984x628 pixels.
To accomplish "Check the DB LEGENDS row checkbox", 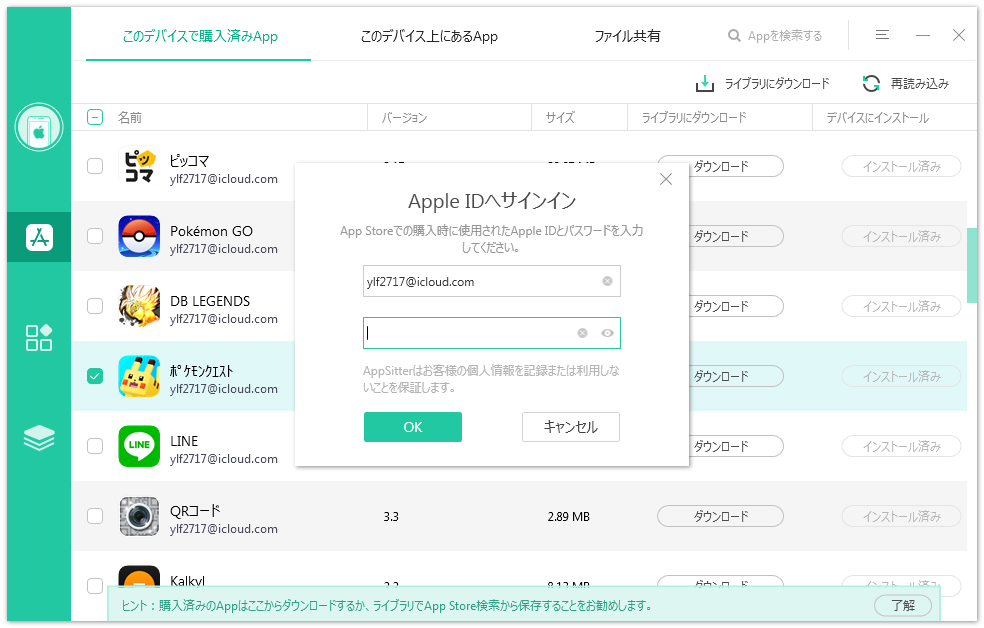I will coord(95,306).
